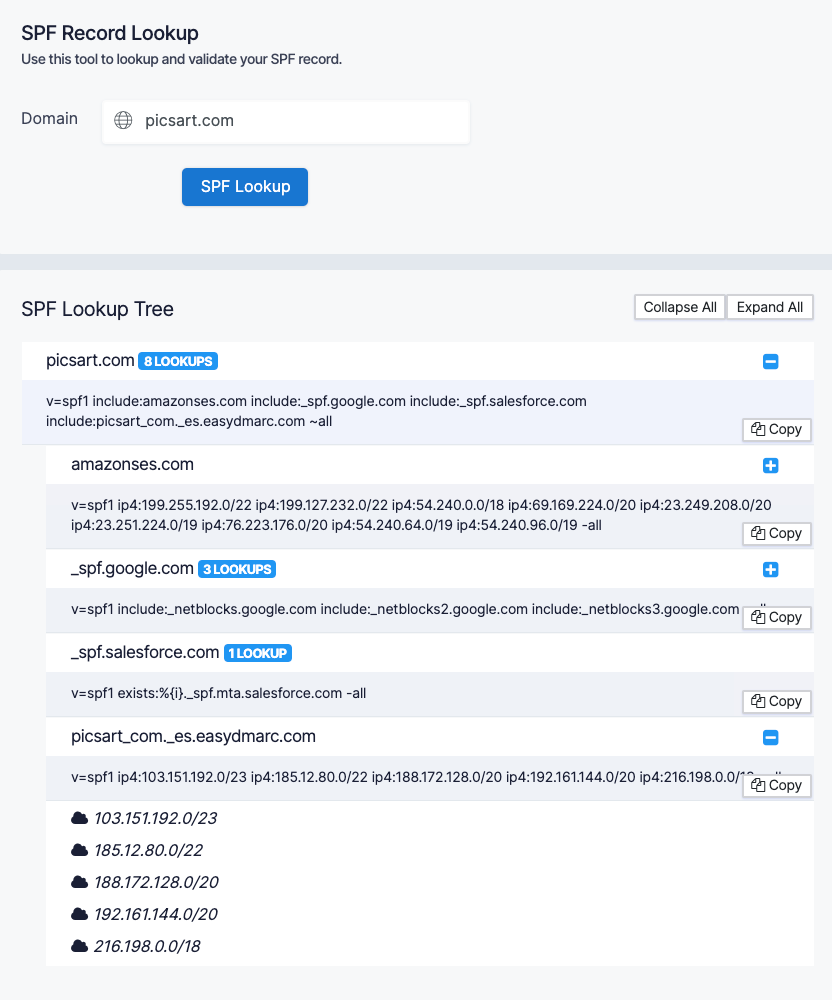The width and height of the screenshot is (832, 1000).
Task: Click the picsart.com SPF record text
Action: (316, 411)
